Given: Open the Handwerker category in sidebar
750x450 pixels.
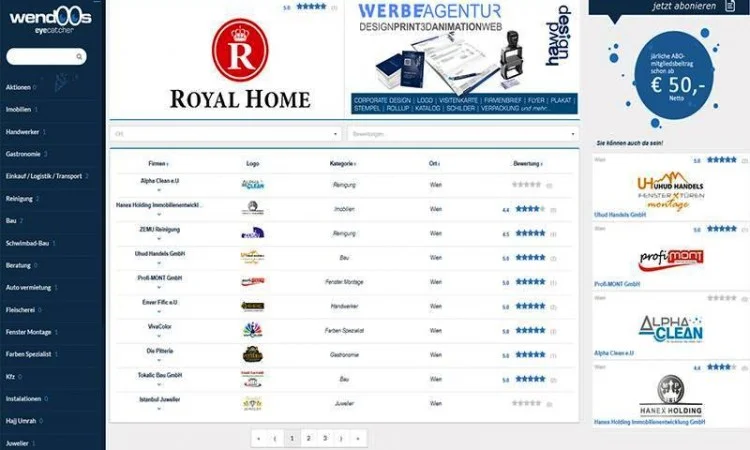Looking at the screenshot, I should point(22,132).
